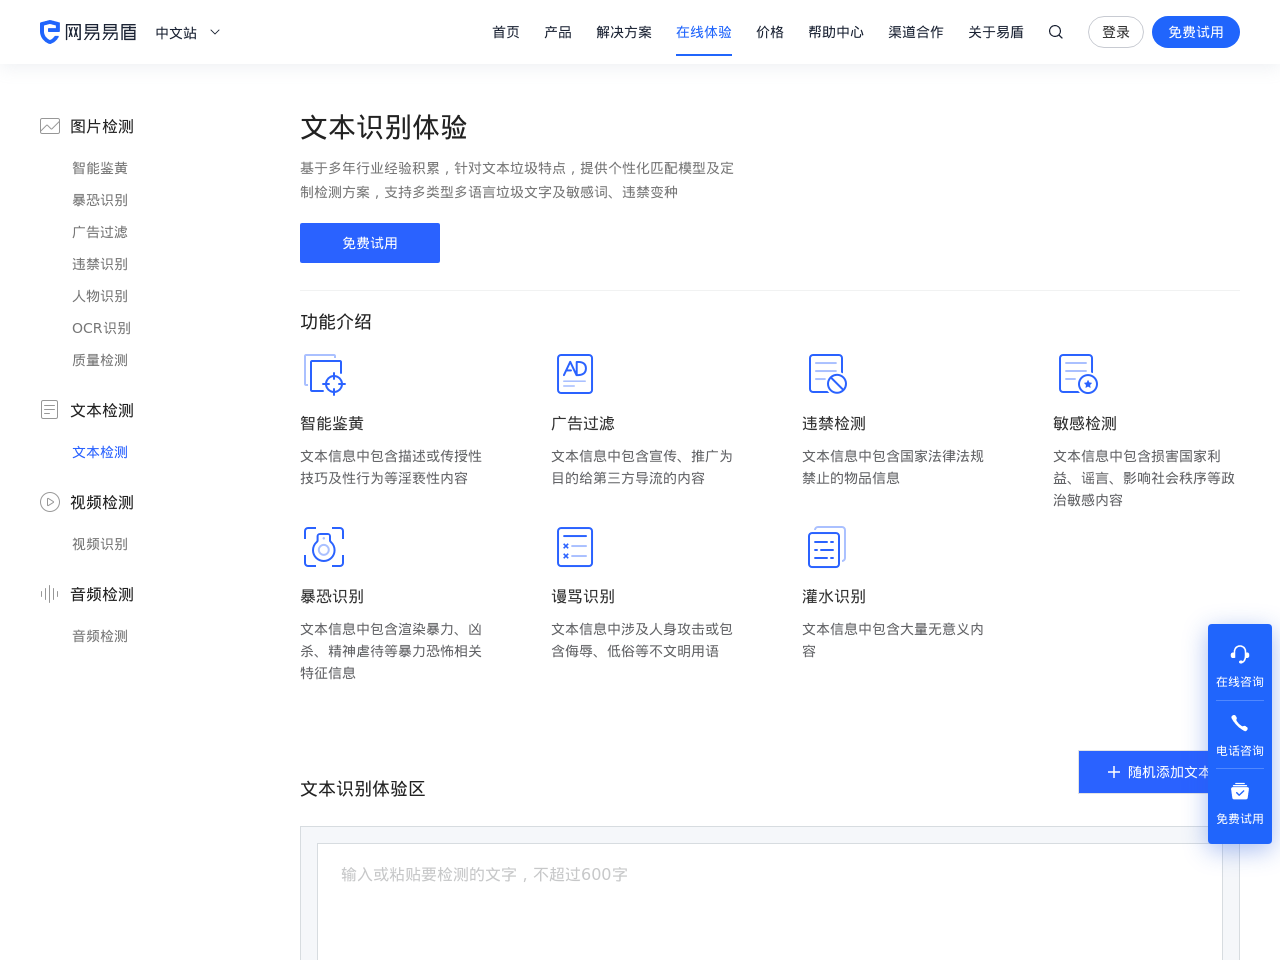Open the 产品 products menu
Viewport: 1280px width, 960px height.
coord(557,31)
